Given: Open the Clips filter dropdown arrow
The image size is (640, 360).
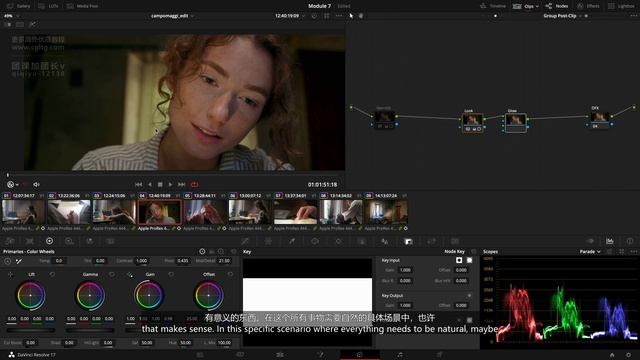Looking at the screenshot, I should point(537,7).
